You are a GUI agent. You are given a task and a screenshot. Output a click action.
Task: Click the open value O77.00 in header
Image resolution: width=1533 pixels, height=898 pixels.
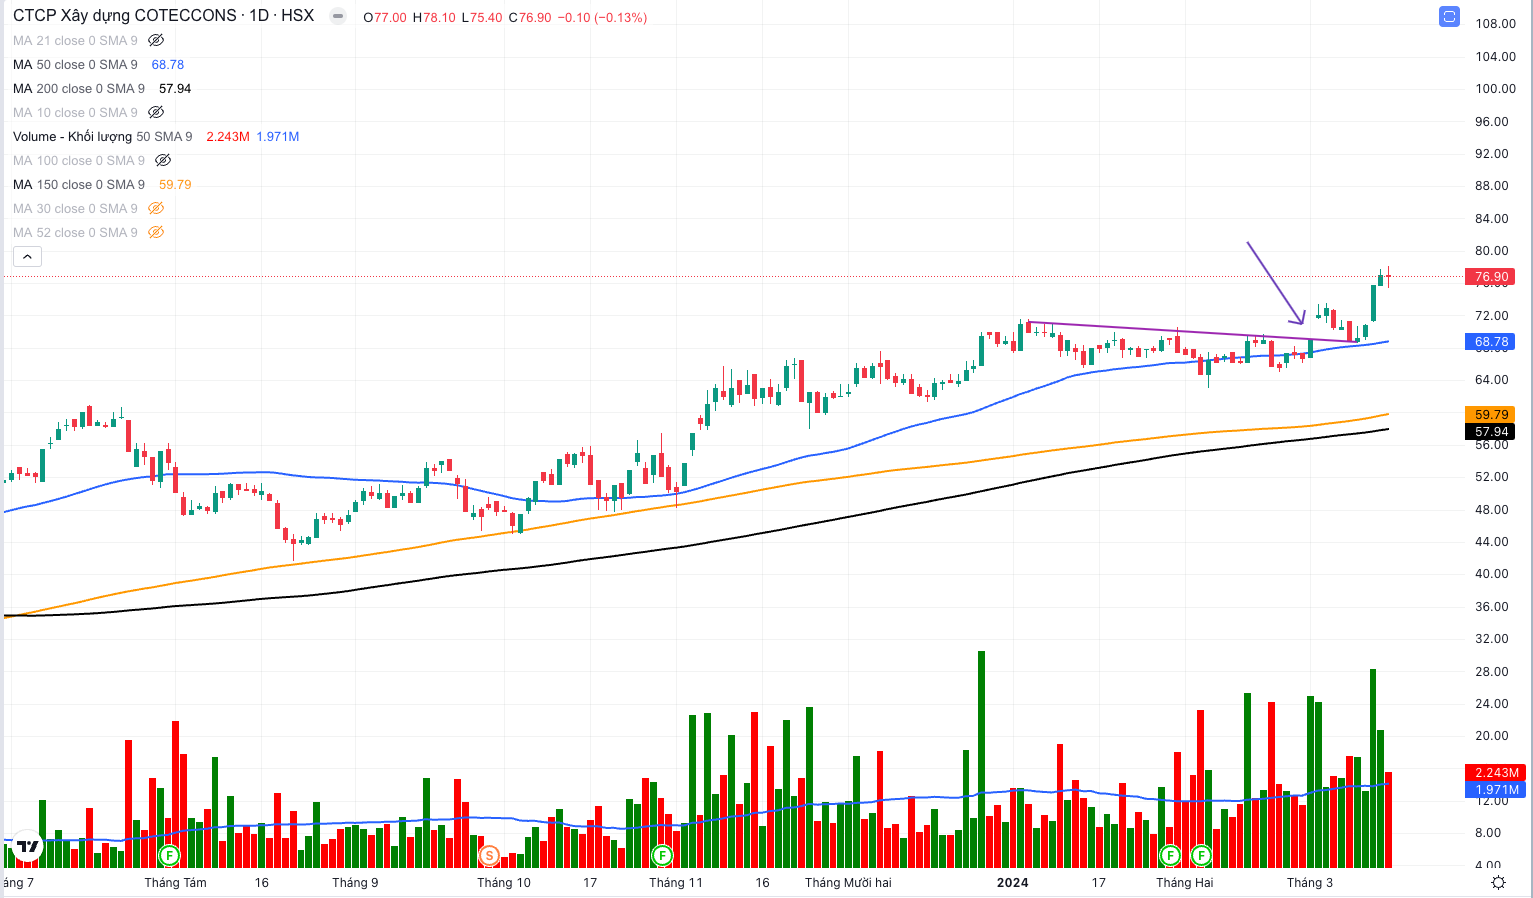click(385, 18)
